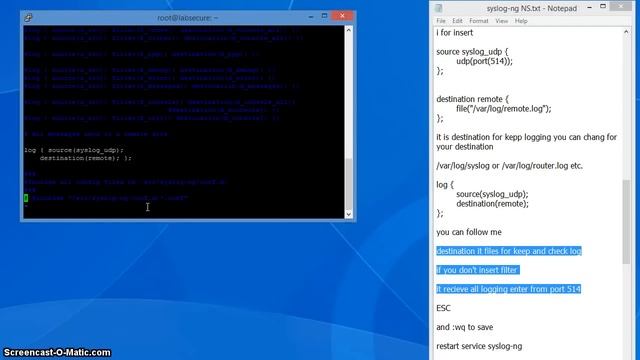Click 'udp(port(514));' text in Notepad
The image size is (640, 360).
pyautogui.click(x=484, y=61)
